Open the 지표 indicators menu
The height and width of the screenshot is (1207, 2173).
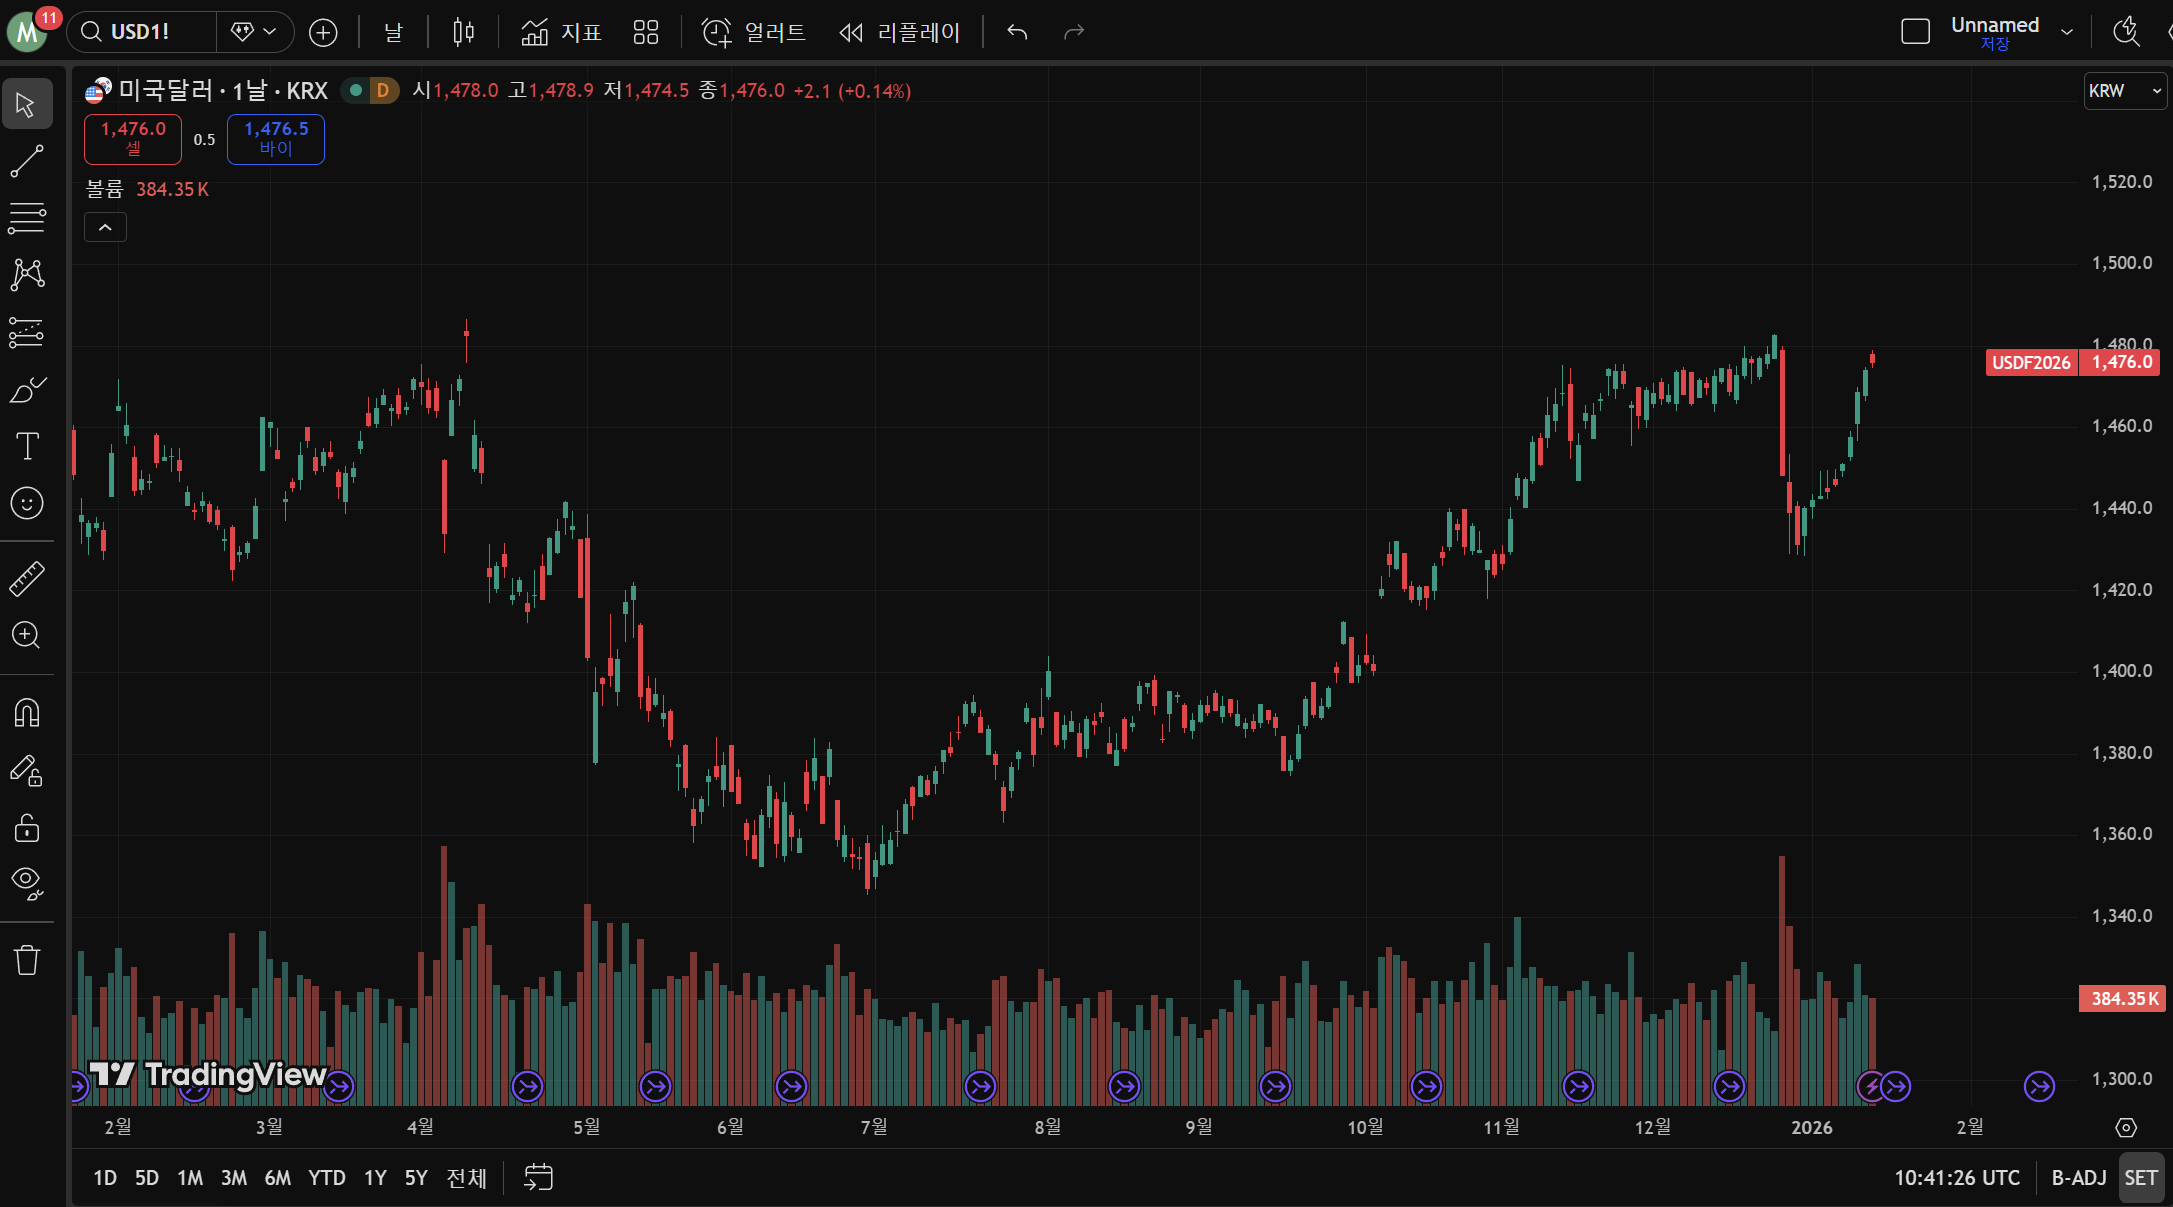[x=561, y=32]
